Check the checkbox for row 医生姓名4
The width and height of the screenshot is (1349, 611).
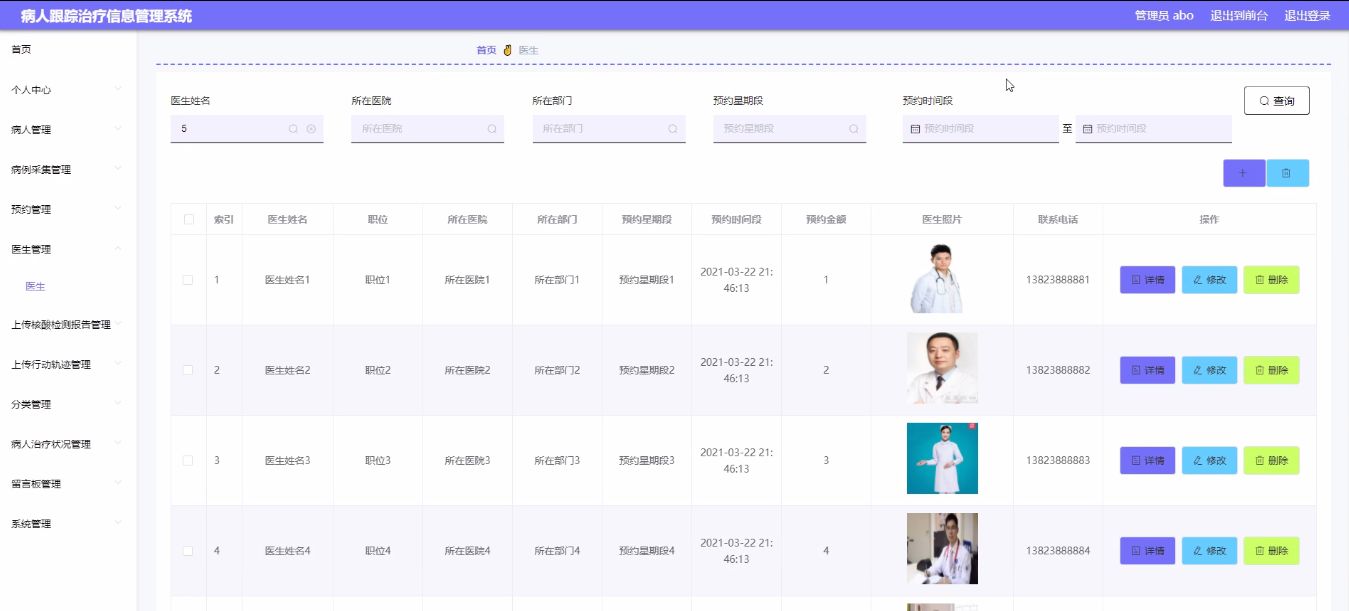188,551
